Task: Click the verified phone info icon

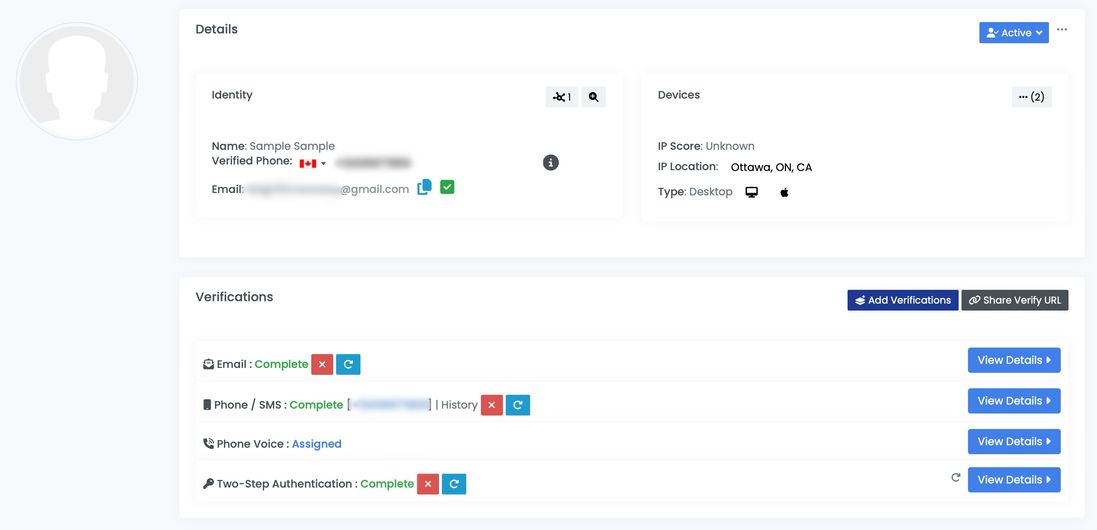Action: 550,162
